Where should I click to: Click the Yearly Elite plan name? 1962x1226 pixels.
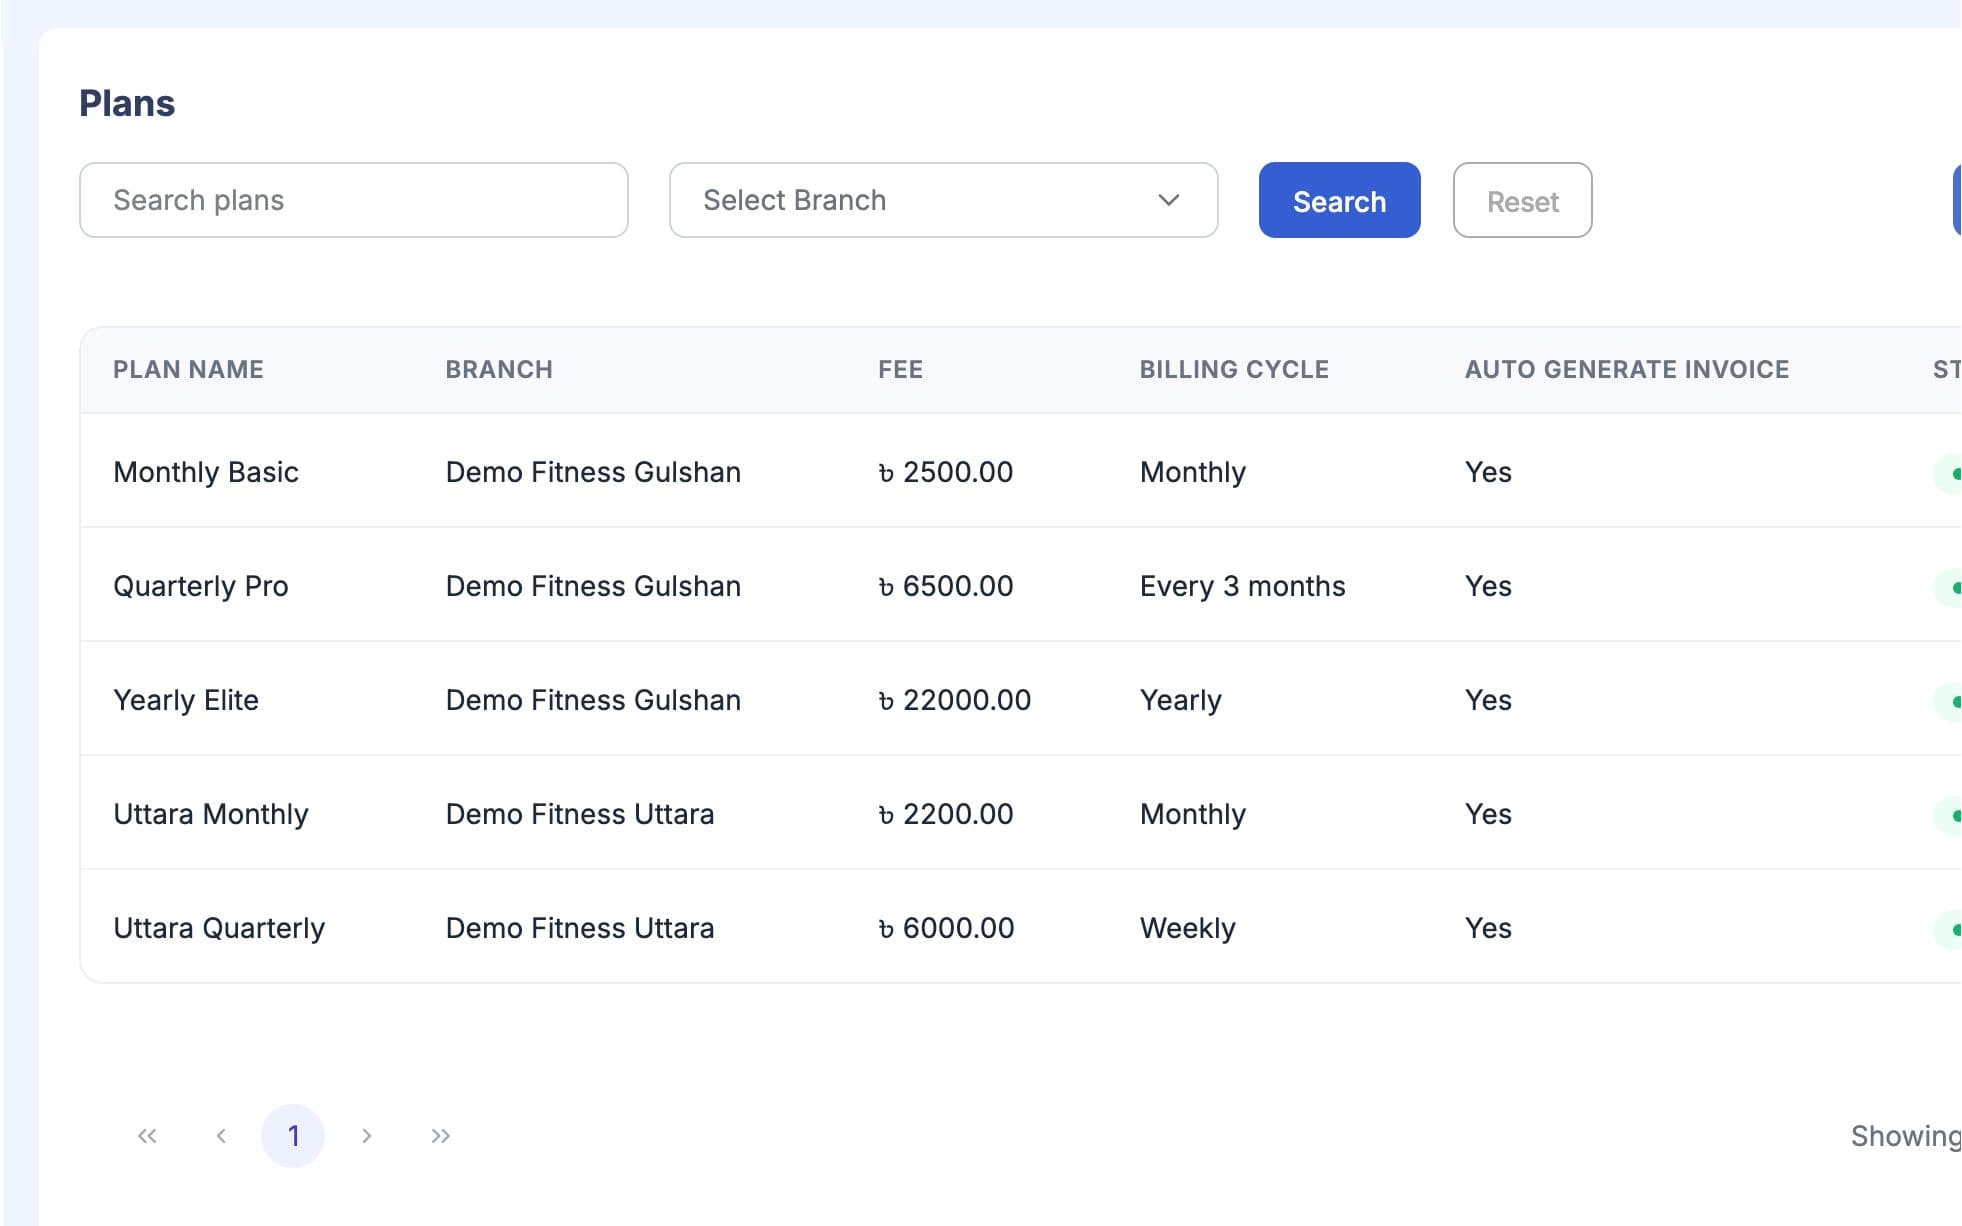click(186, 700)
